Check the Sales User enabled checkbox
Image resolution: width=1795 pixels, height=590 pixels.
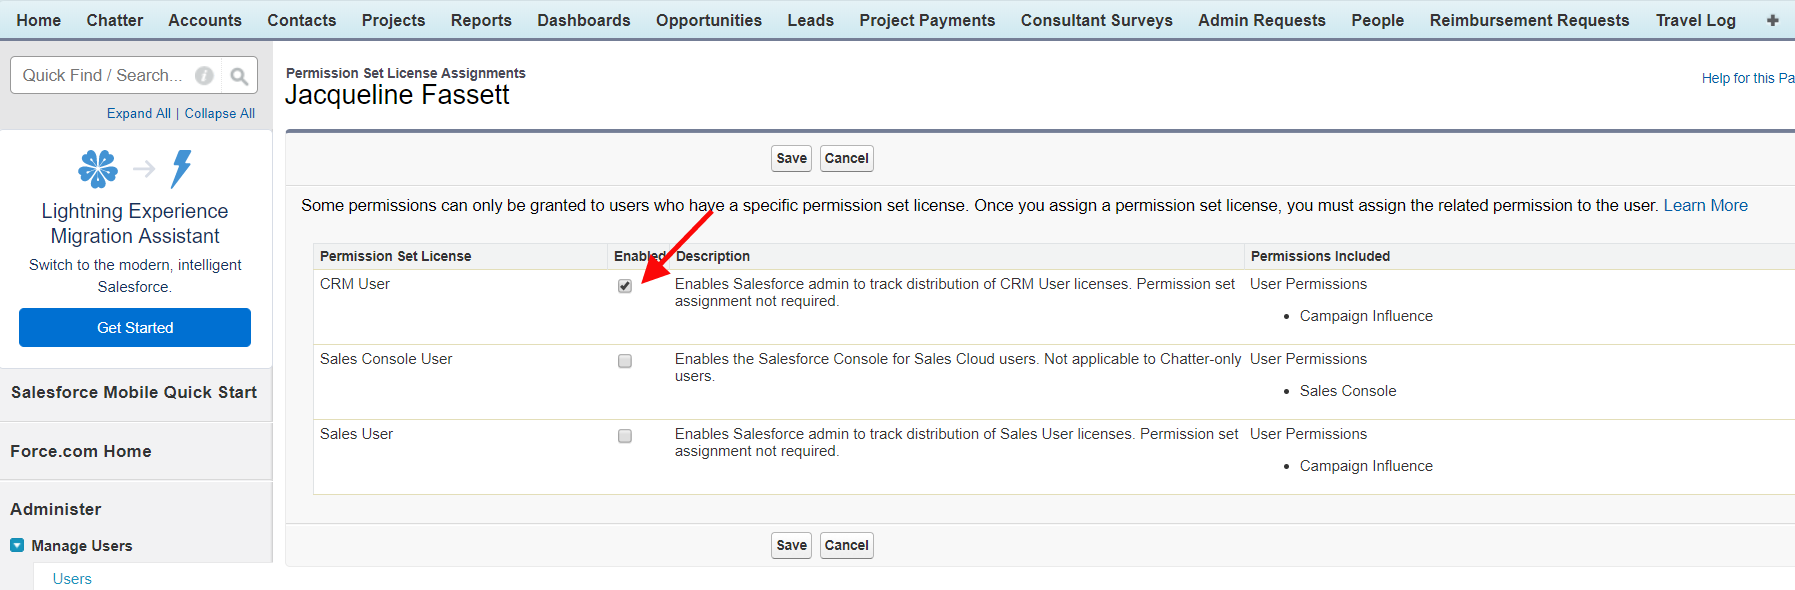click(x=625, y=436)
